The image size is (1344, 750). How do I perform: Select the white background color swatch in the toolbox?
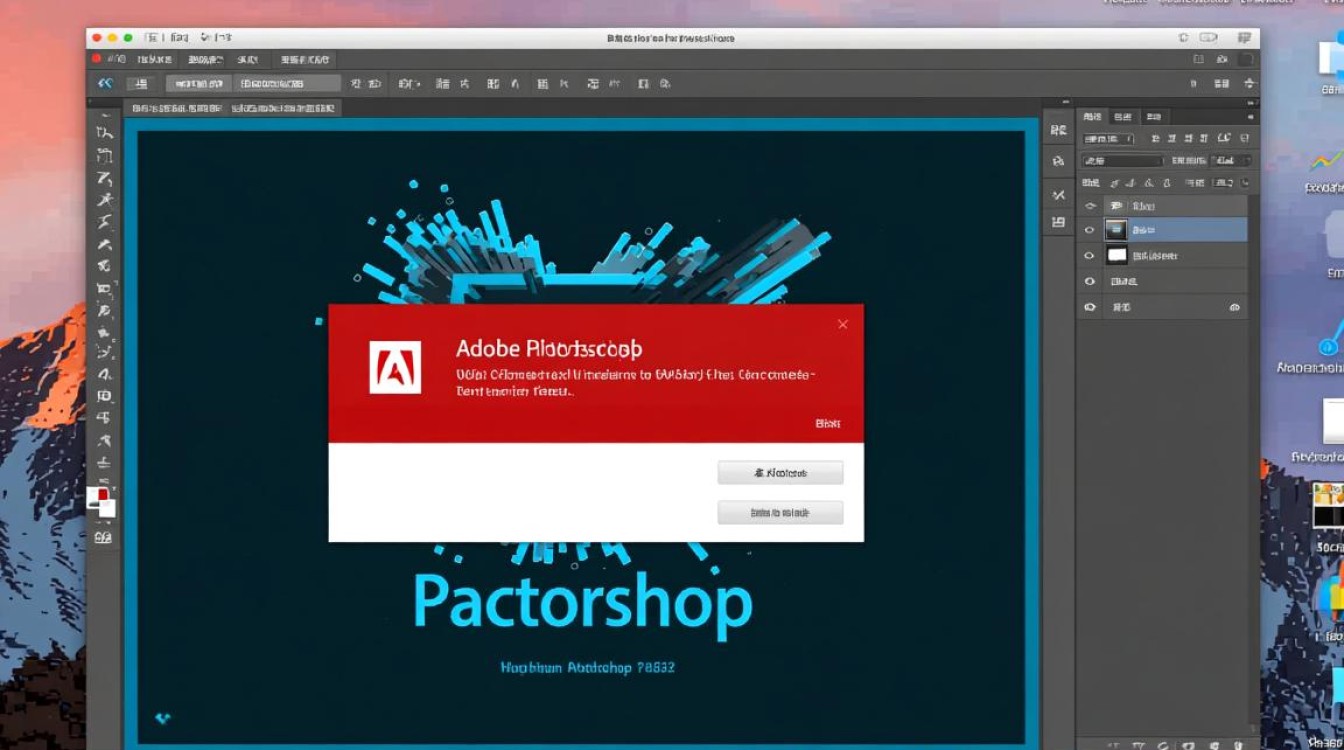coord(108,508)
